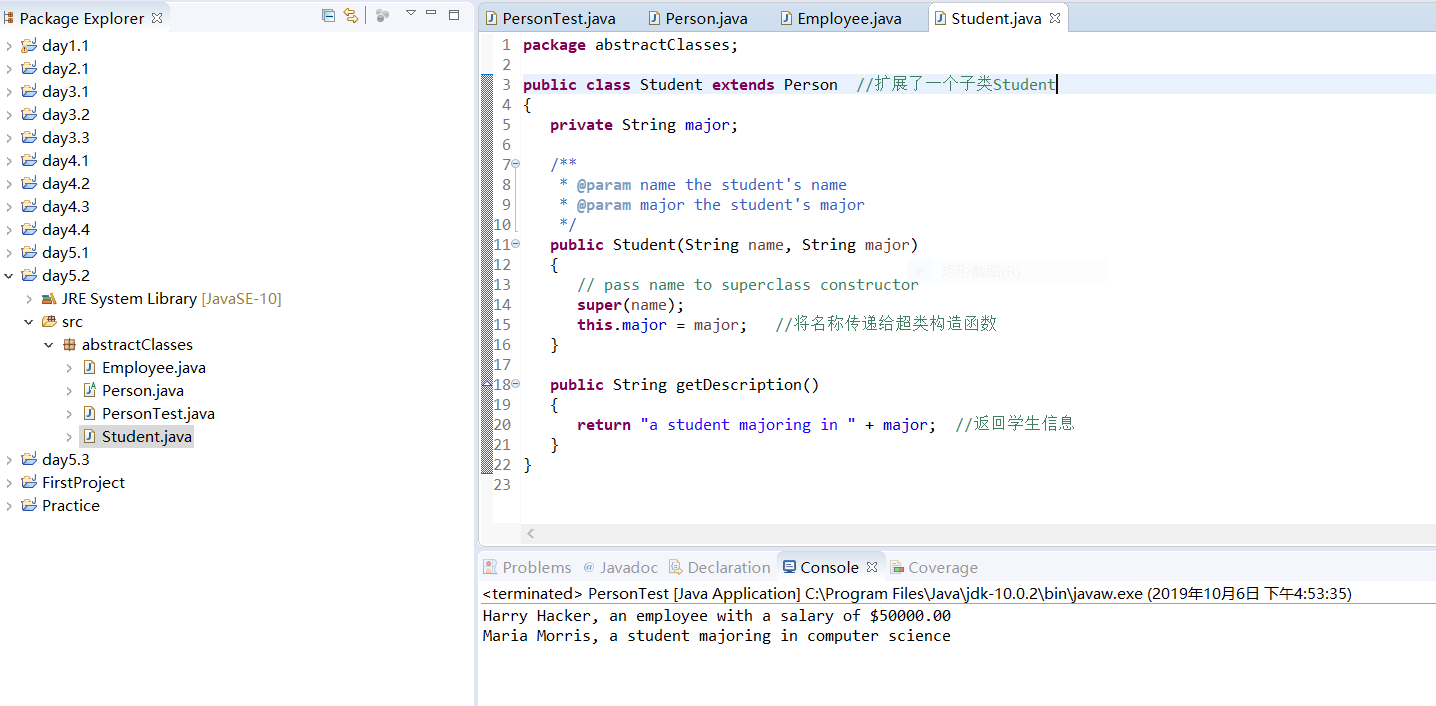This screenshot has height=706, width=1436.
Task: Open the Javadoc view tab
Action: click(x=620, y=567)
